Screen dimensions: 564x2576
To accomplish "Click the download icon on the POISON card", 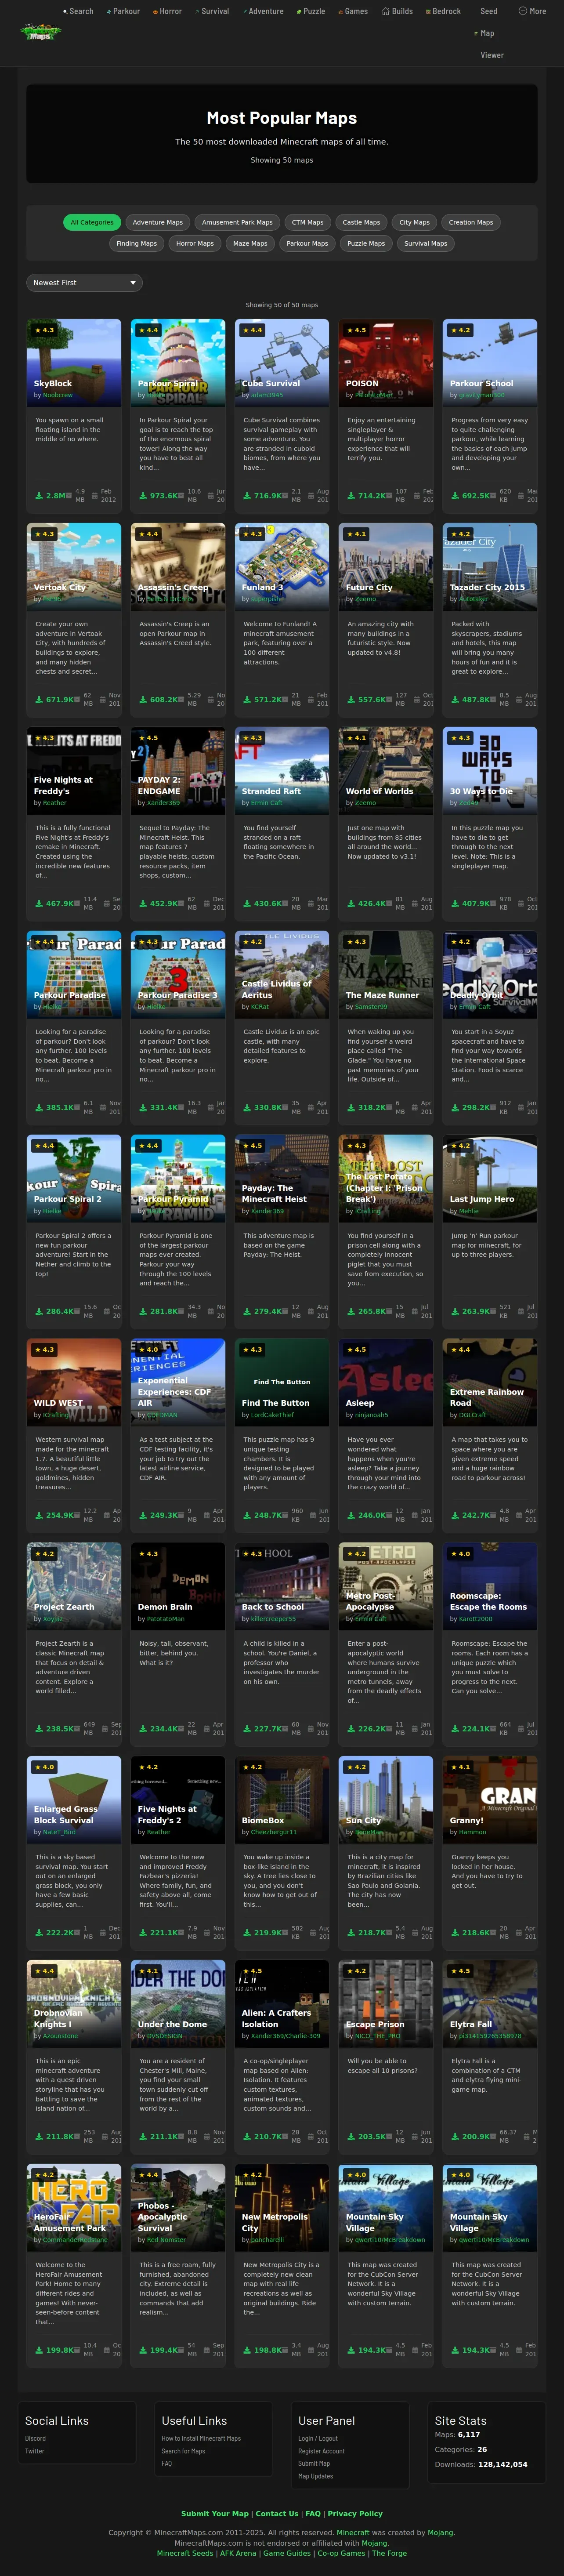I will click(351, 496).
